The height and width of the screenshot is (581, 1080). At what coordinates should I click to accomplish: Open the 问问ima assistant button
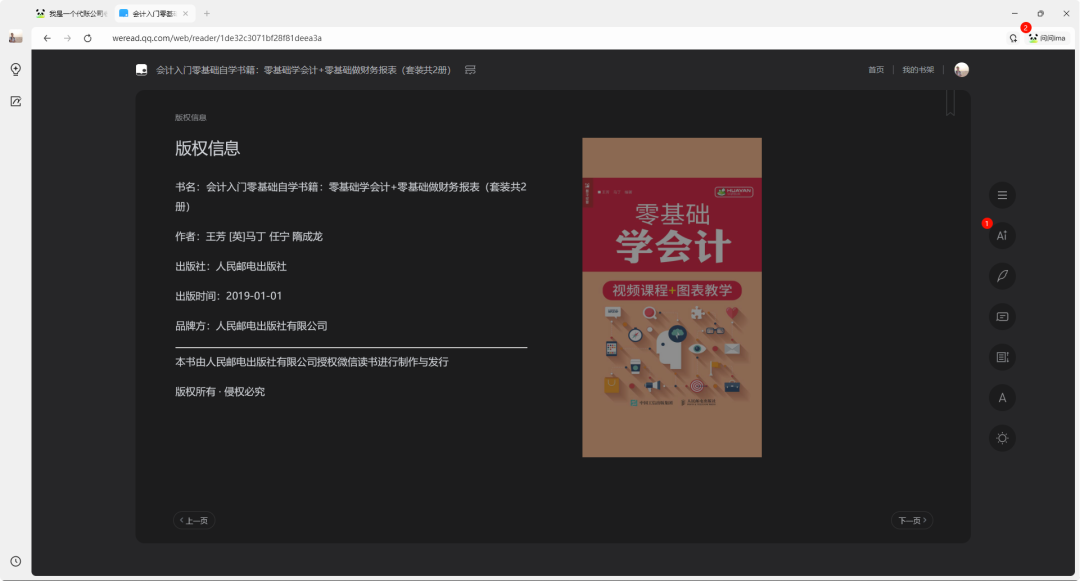(1047, 39)
